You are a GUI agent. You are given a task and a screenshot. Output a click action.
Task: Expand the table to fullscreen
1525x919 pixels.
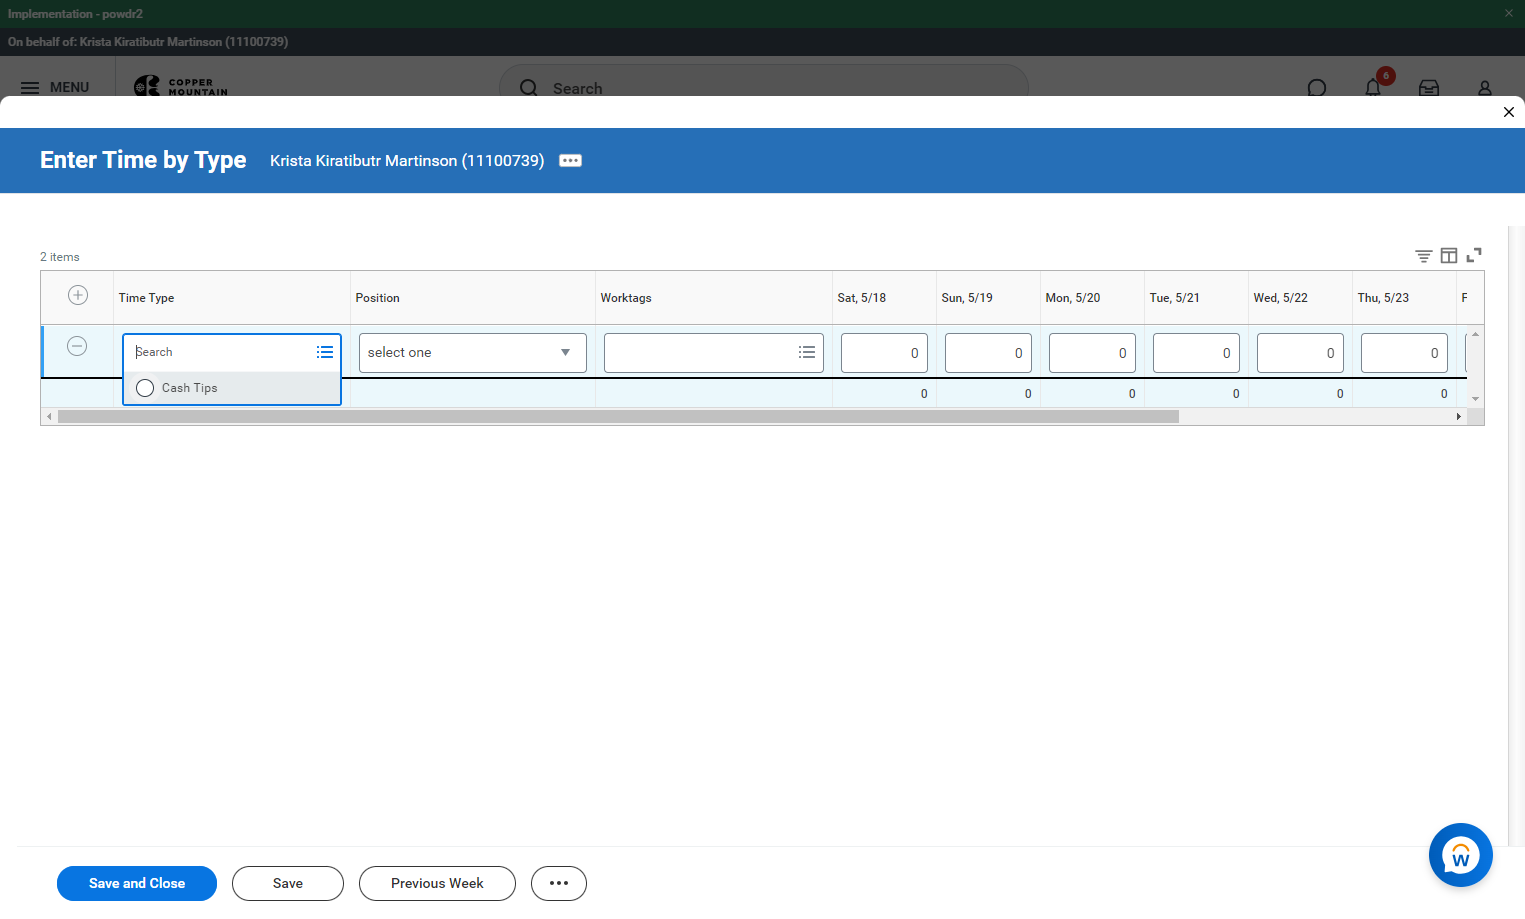(x=1474, y=256)
